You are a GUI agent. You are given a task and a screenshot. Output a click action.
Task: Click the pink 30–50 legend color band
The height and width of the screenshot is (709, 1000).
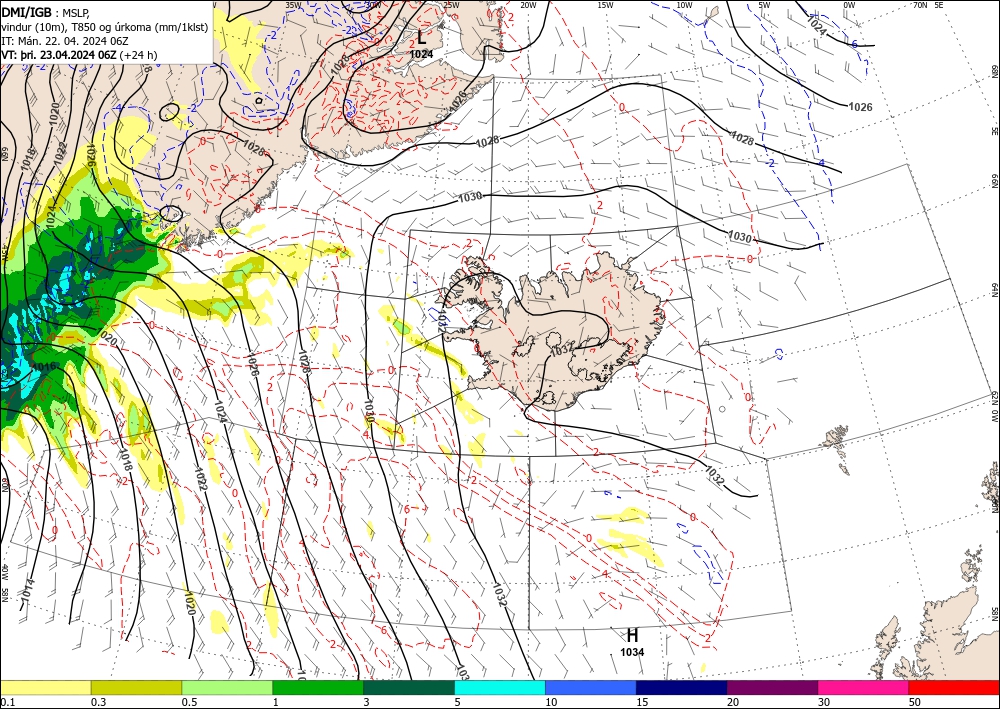(x=863, y=687)
